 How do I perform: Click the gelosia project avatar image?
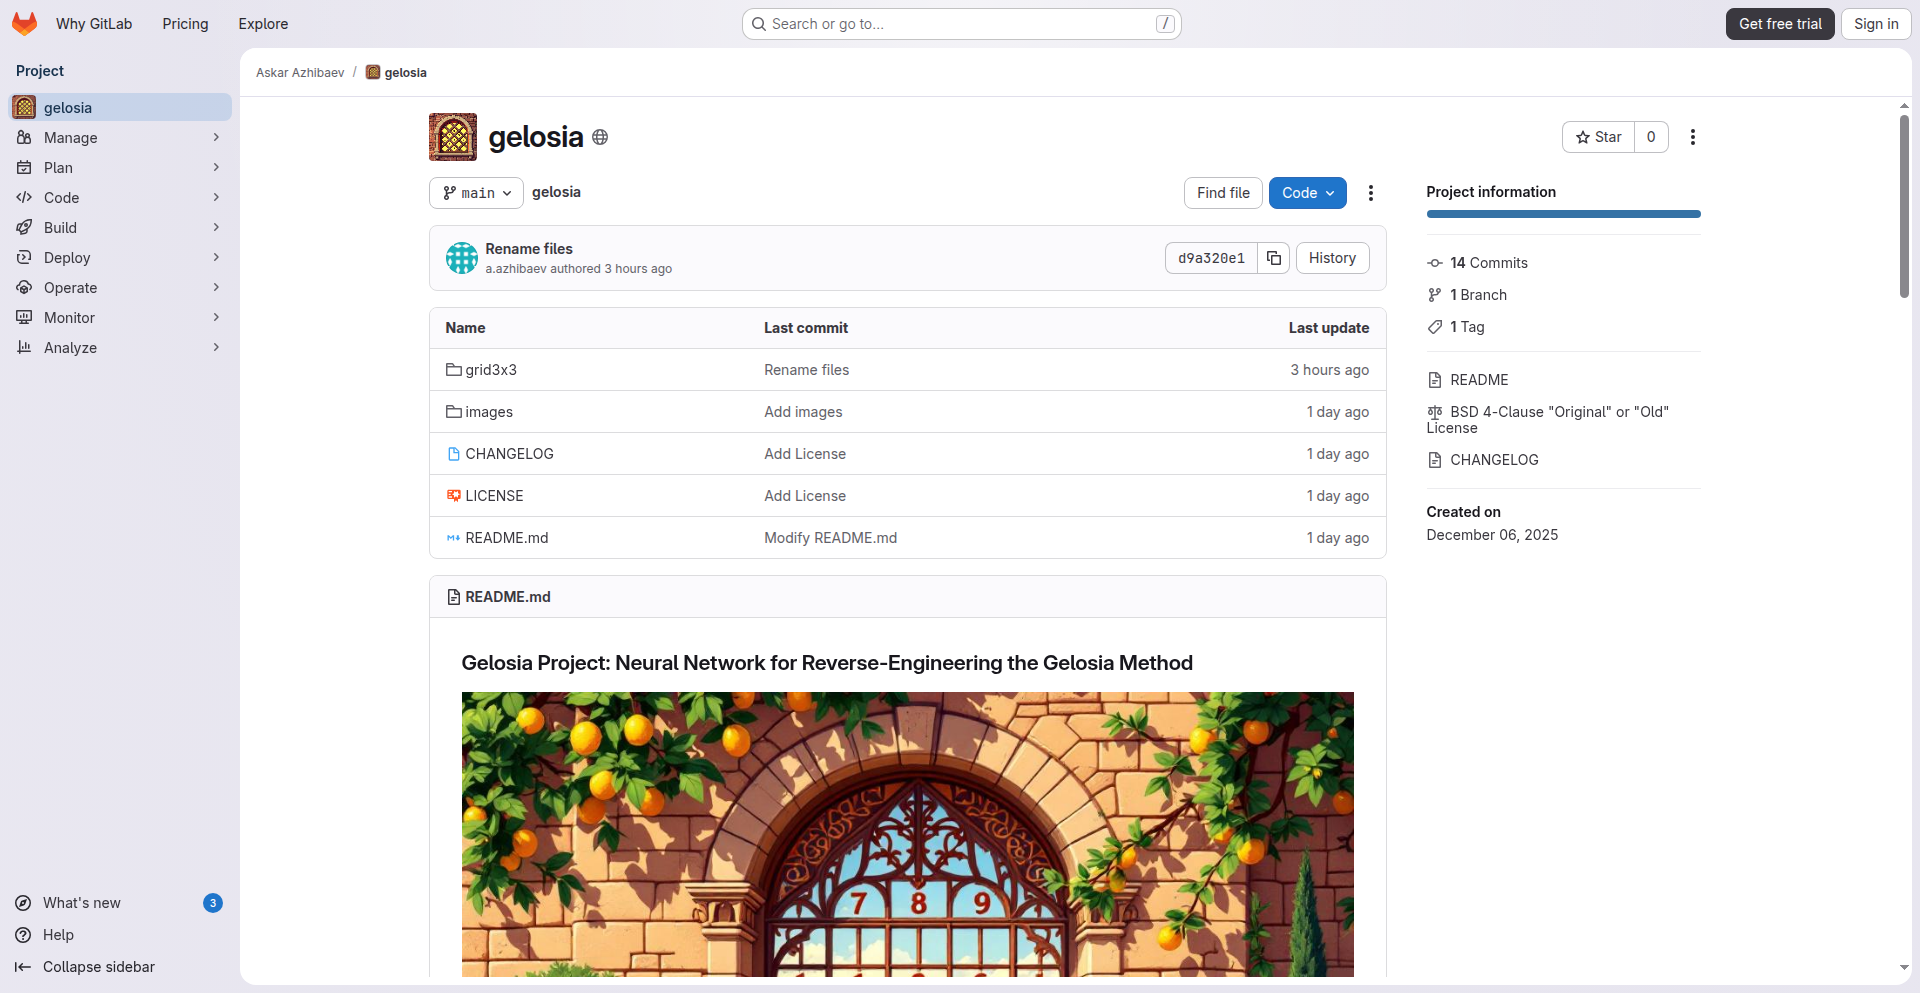click(453, 137)
